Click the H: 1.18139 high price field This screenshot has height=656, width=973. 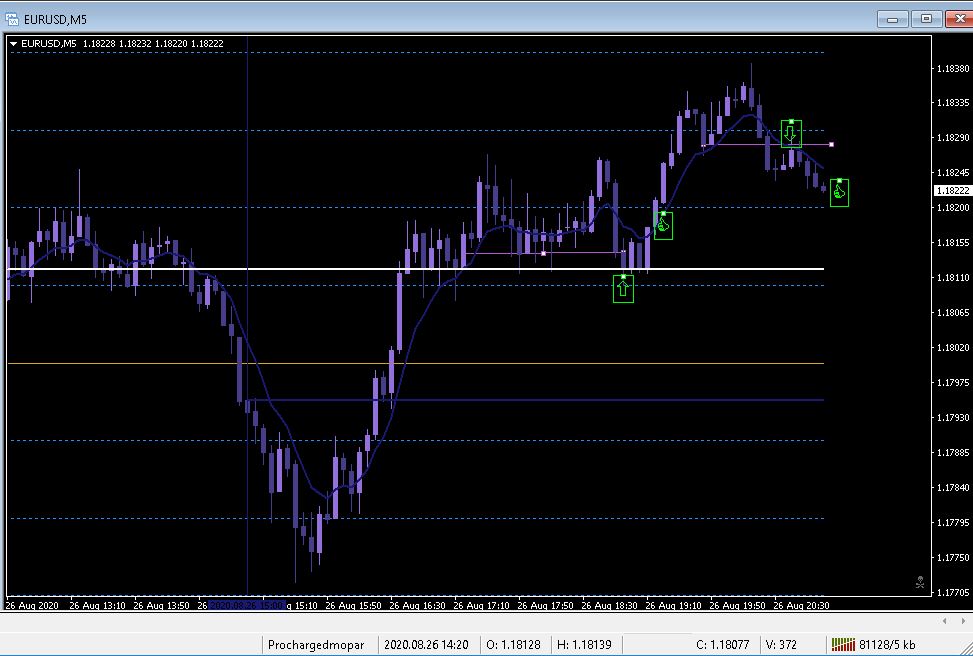(585, 645)
